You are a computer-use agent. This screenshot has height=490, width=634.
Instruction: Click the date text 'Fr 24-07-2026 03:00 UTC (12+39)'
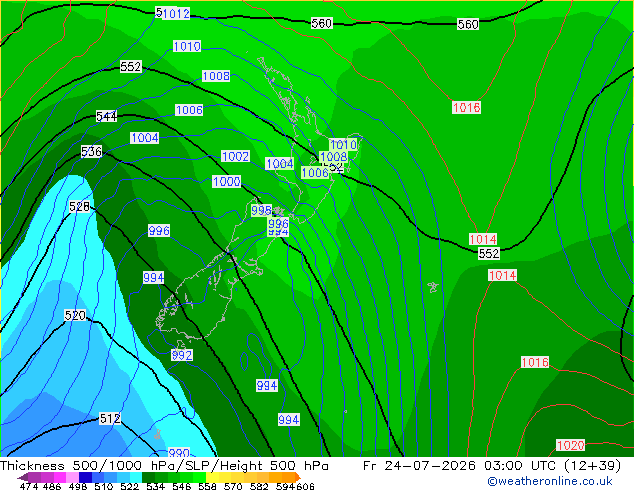tap(492, 466)
